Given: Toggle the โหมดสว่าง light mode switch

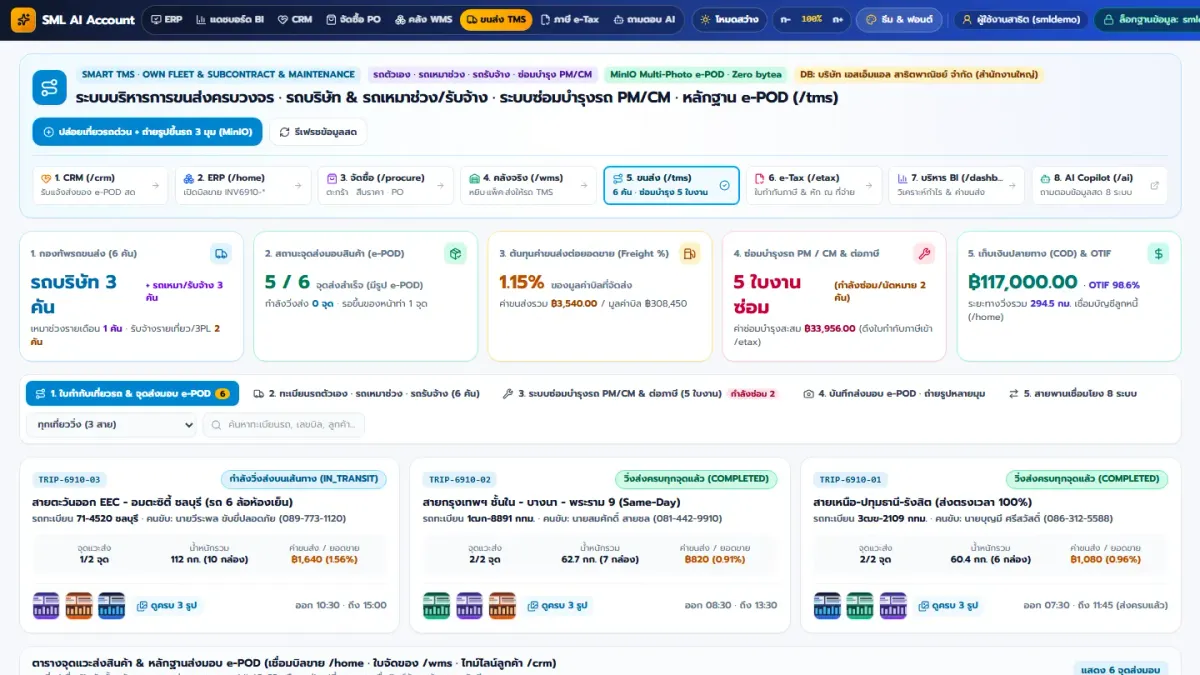Looking at the screenshot, I should pos(730,19).
